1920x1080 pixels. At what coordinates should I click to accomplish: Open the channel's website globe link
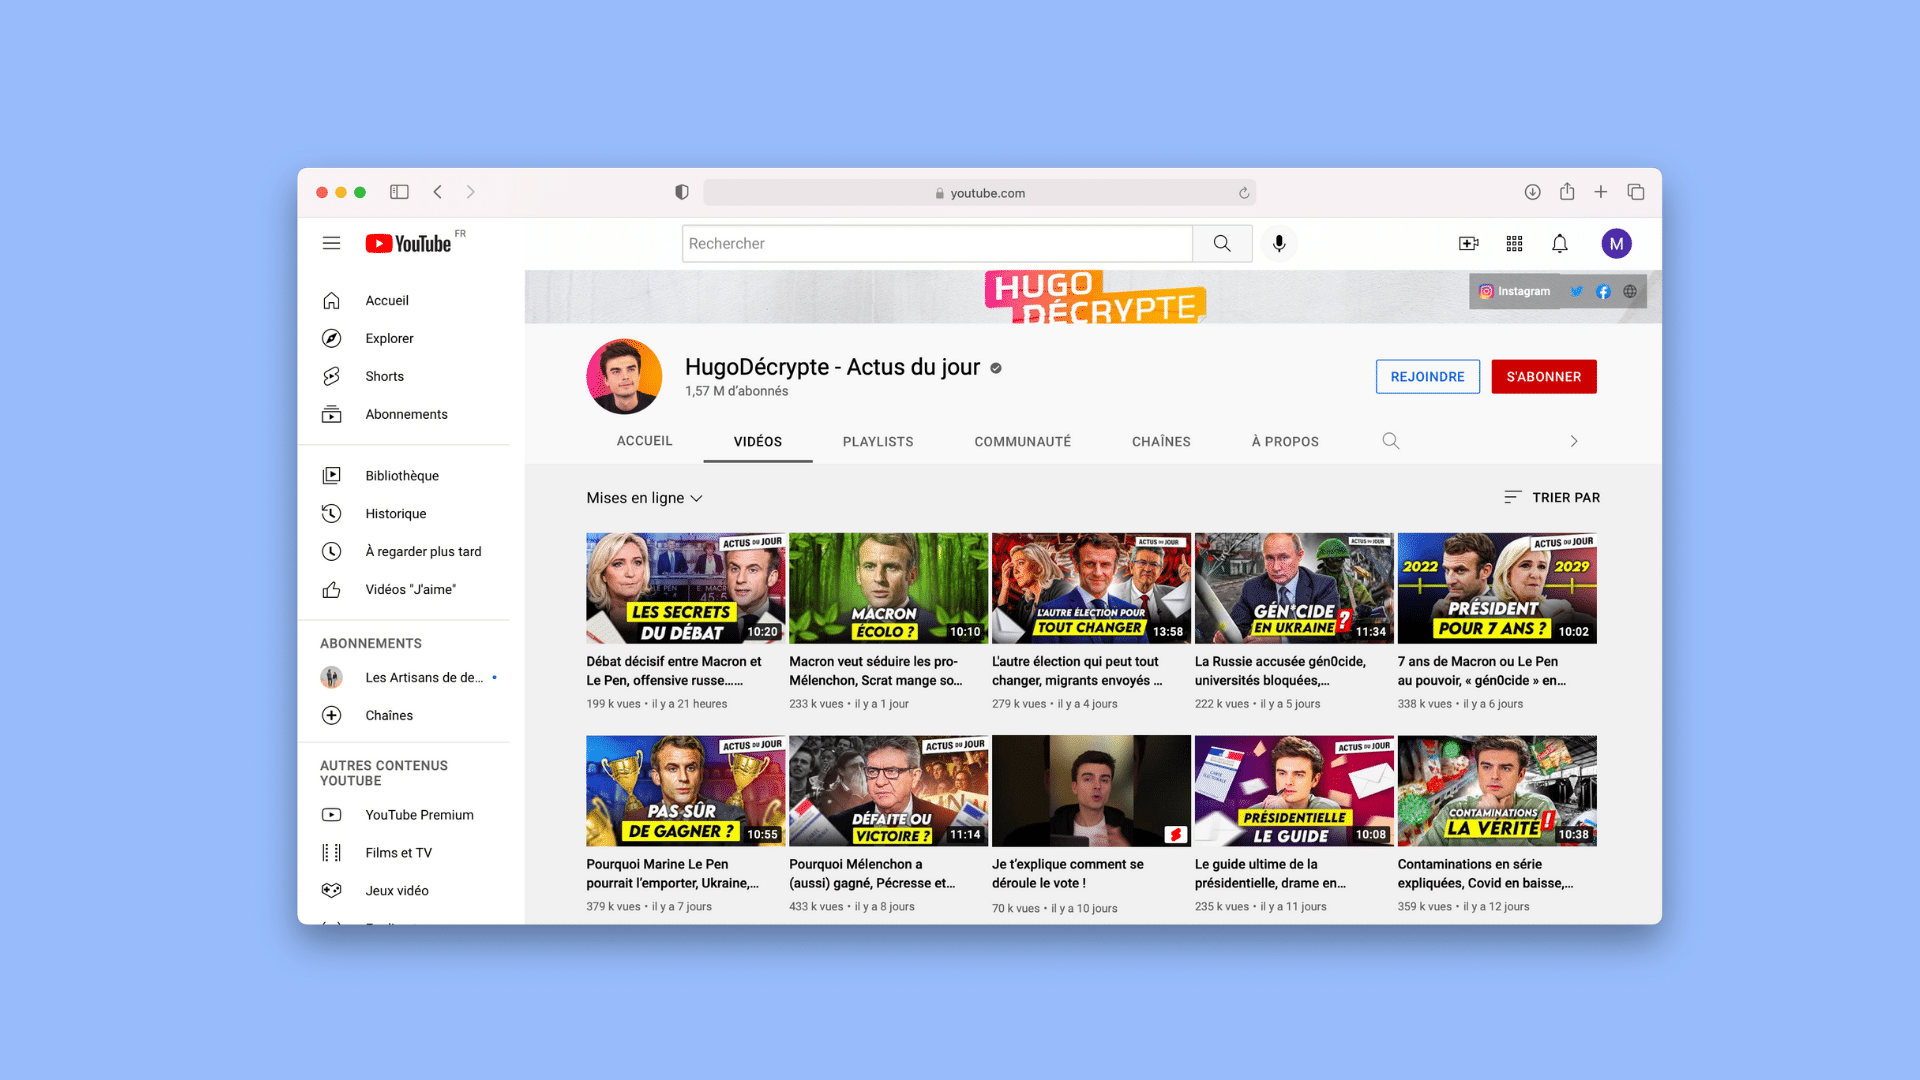coord(1630,291)
